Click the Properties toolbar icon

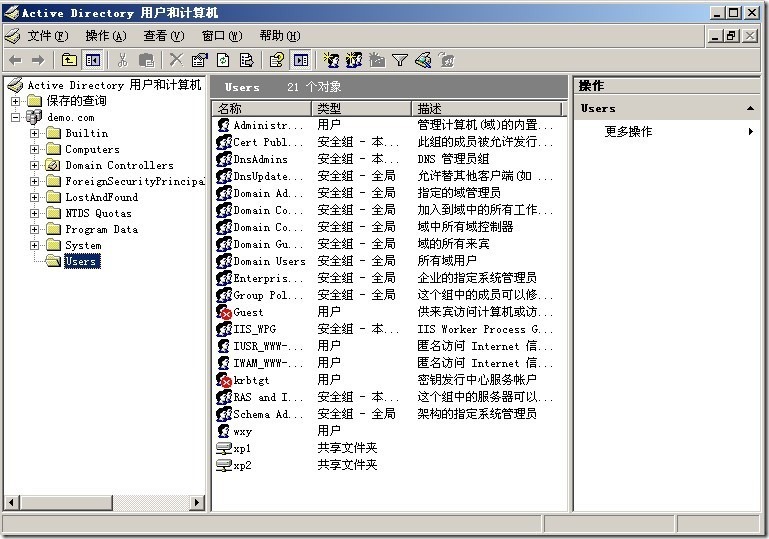199,60
